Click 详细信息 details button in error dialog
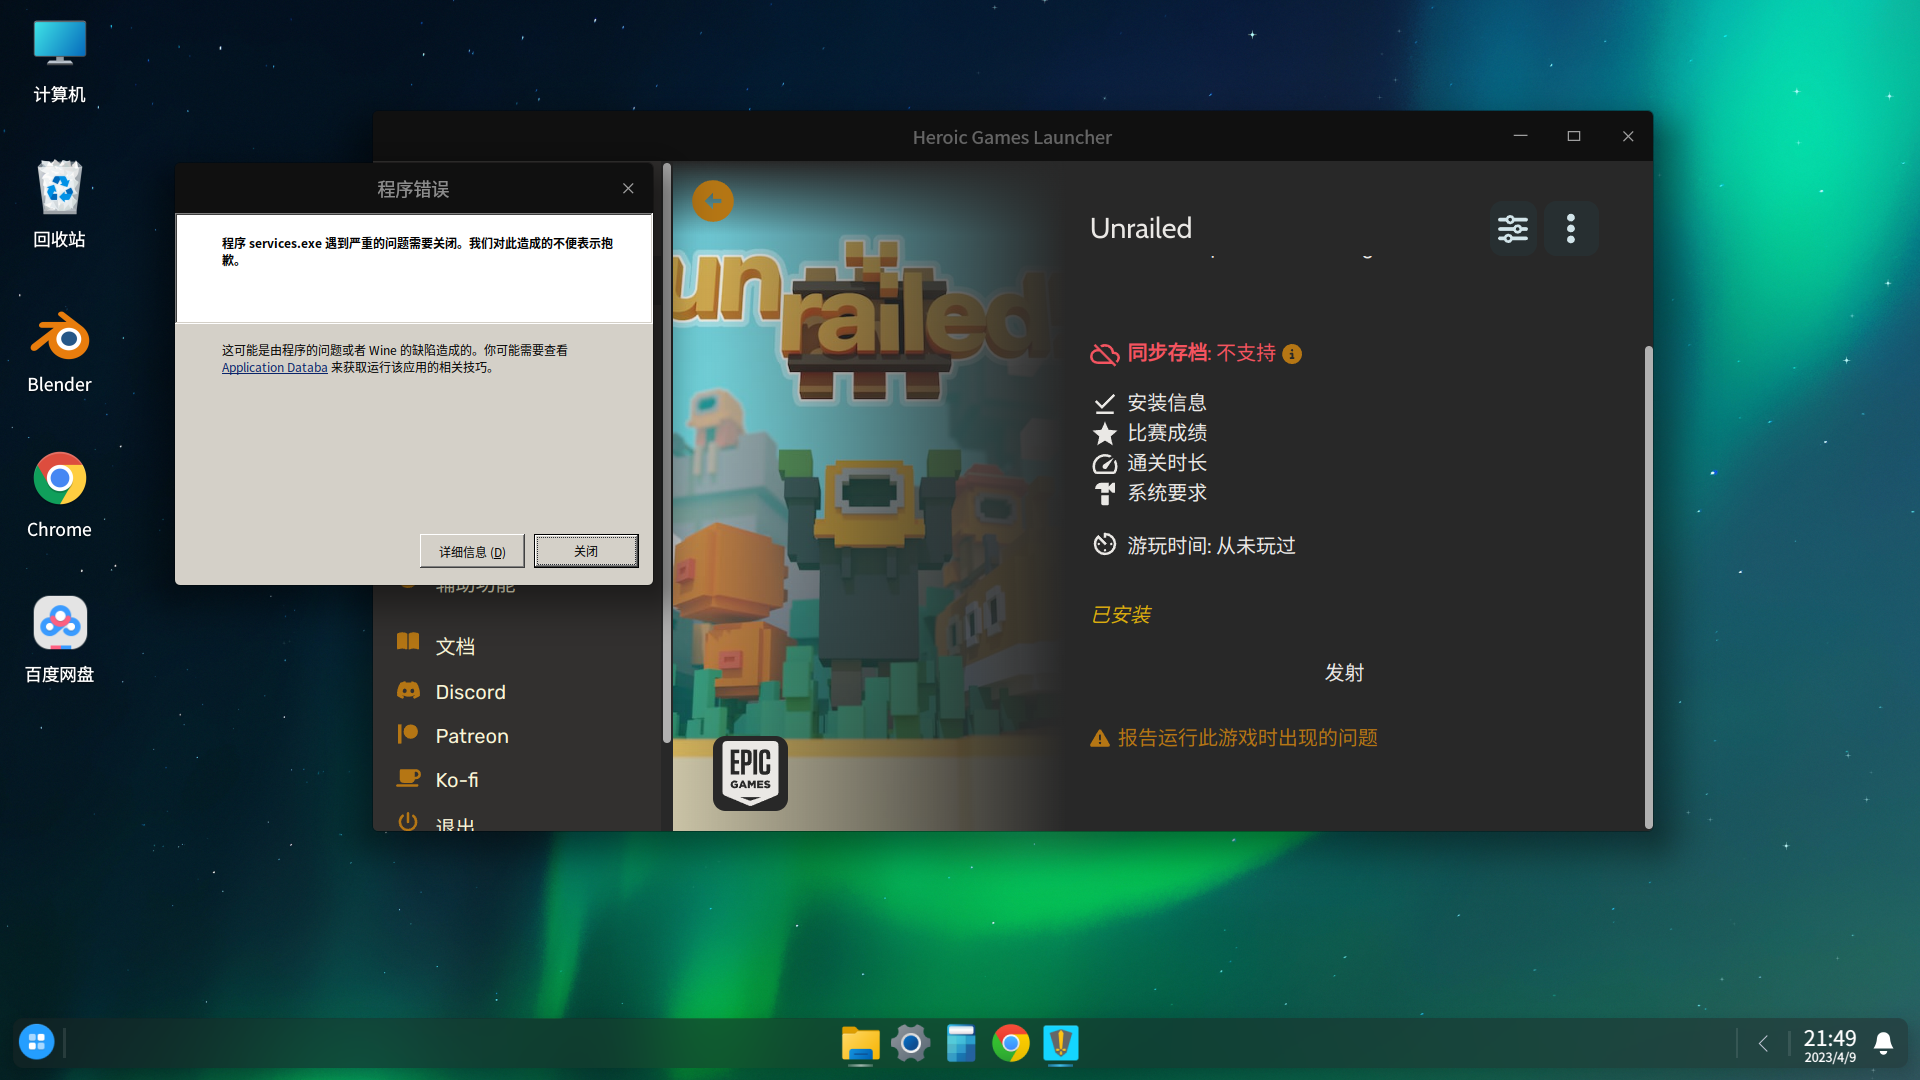 pyautogui.click(x=472, y=551)
